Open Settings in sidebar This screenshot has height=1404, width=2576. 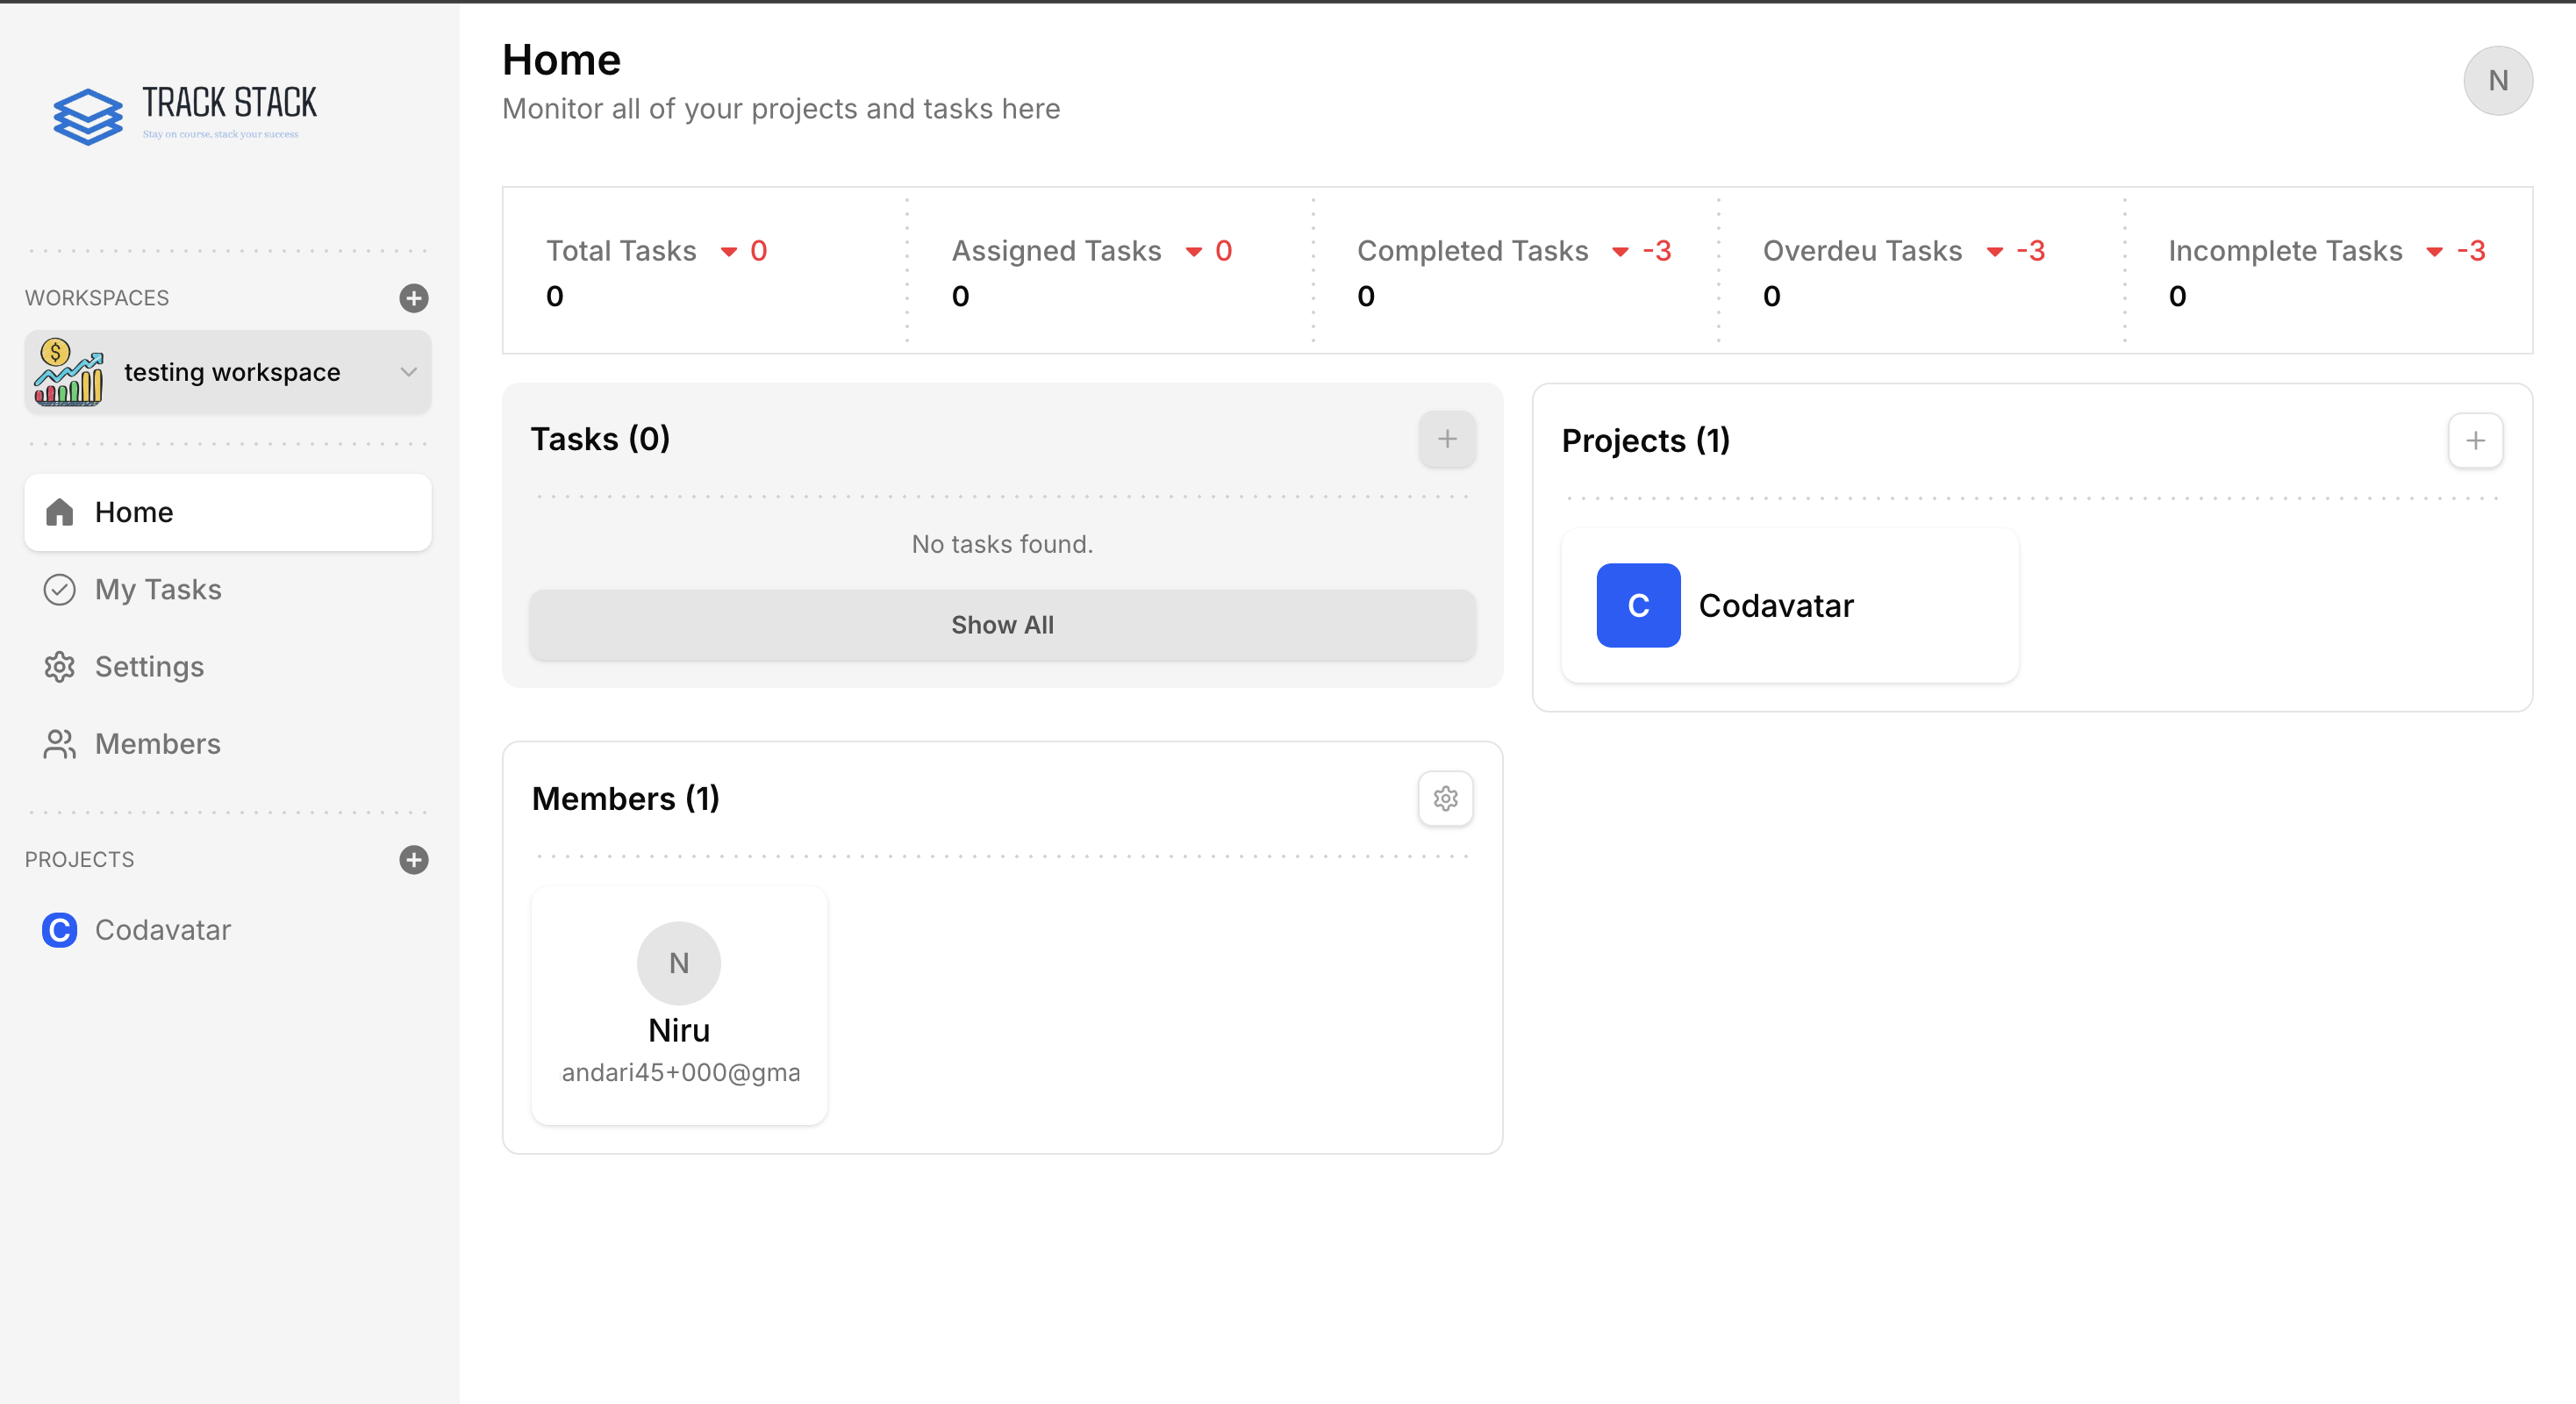click(149, 667)
